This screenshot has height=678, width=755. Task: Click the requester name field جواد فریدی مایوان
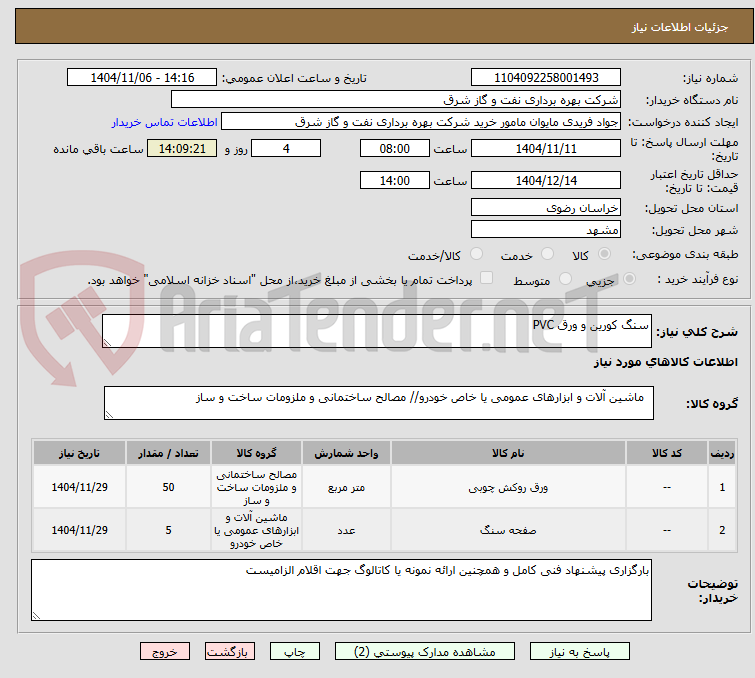tap(421, 122)
